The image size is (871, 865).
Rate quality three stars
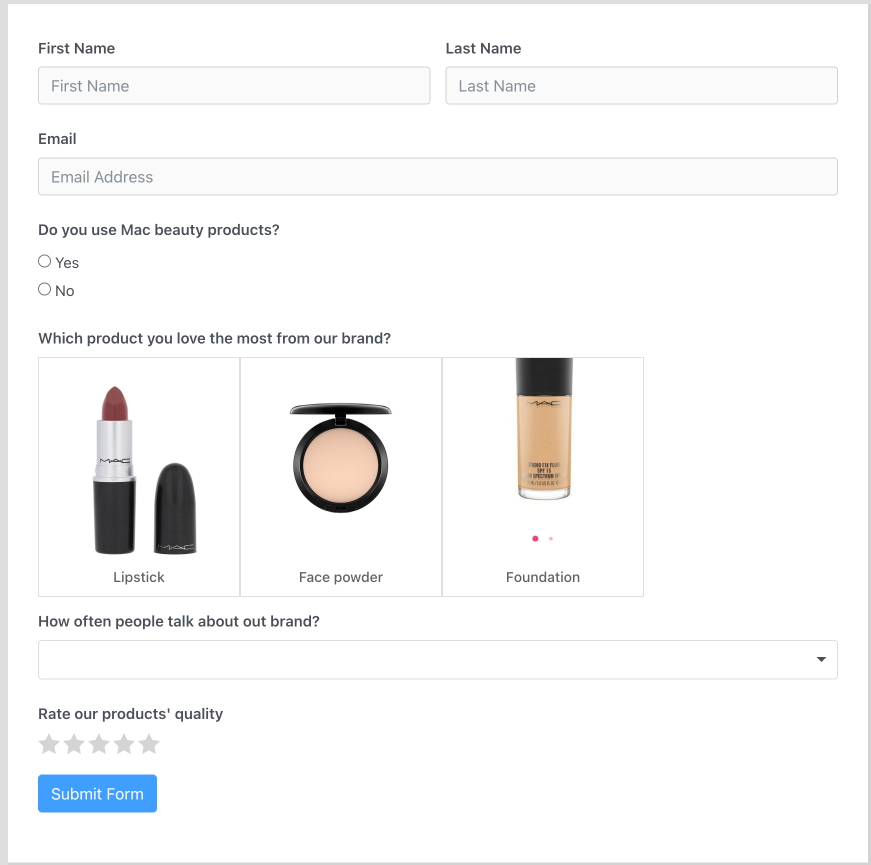point(99,744)
